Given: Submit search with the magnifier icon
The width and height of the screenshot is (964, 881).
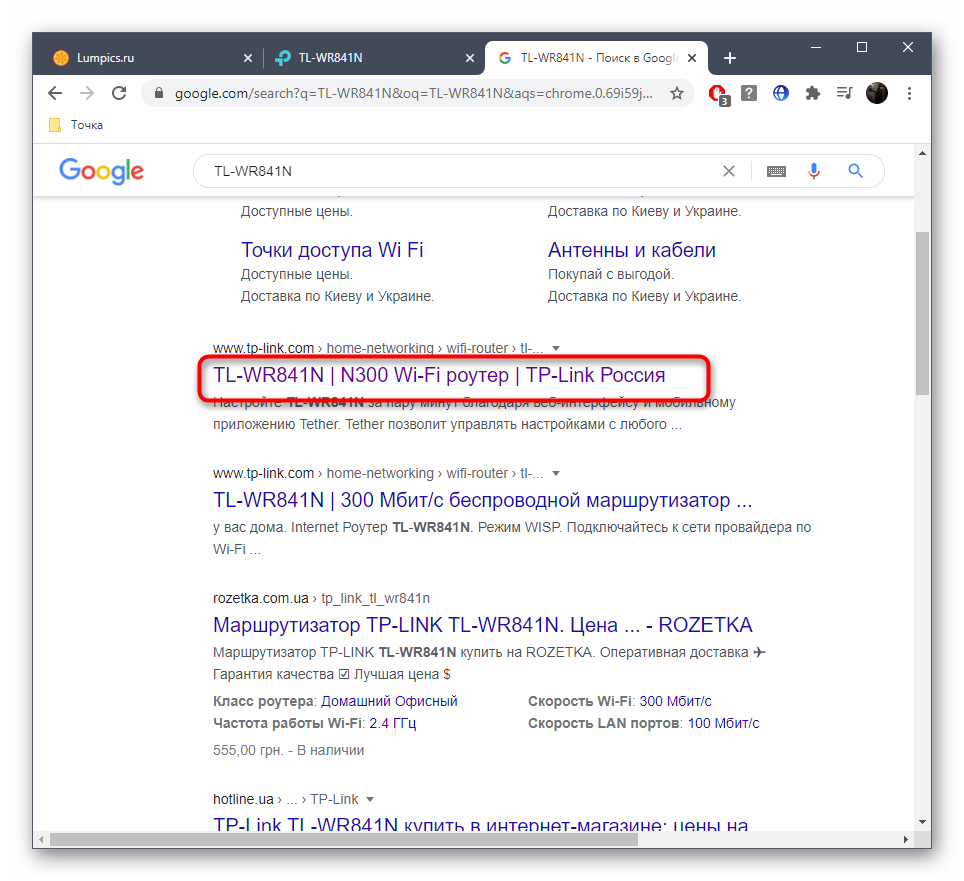Looking at the screenshot, I should pyautogui.click(x=855, y=170).
